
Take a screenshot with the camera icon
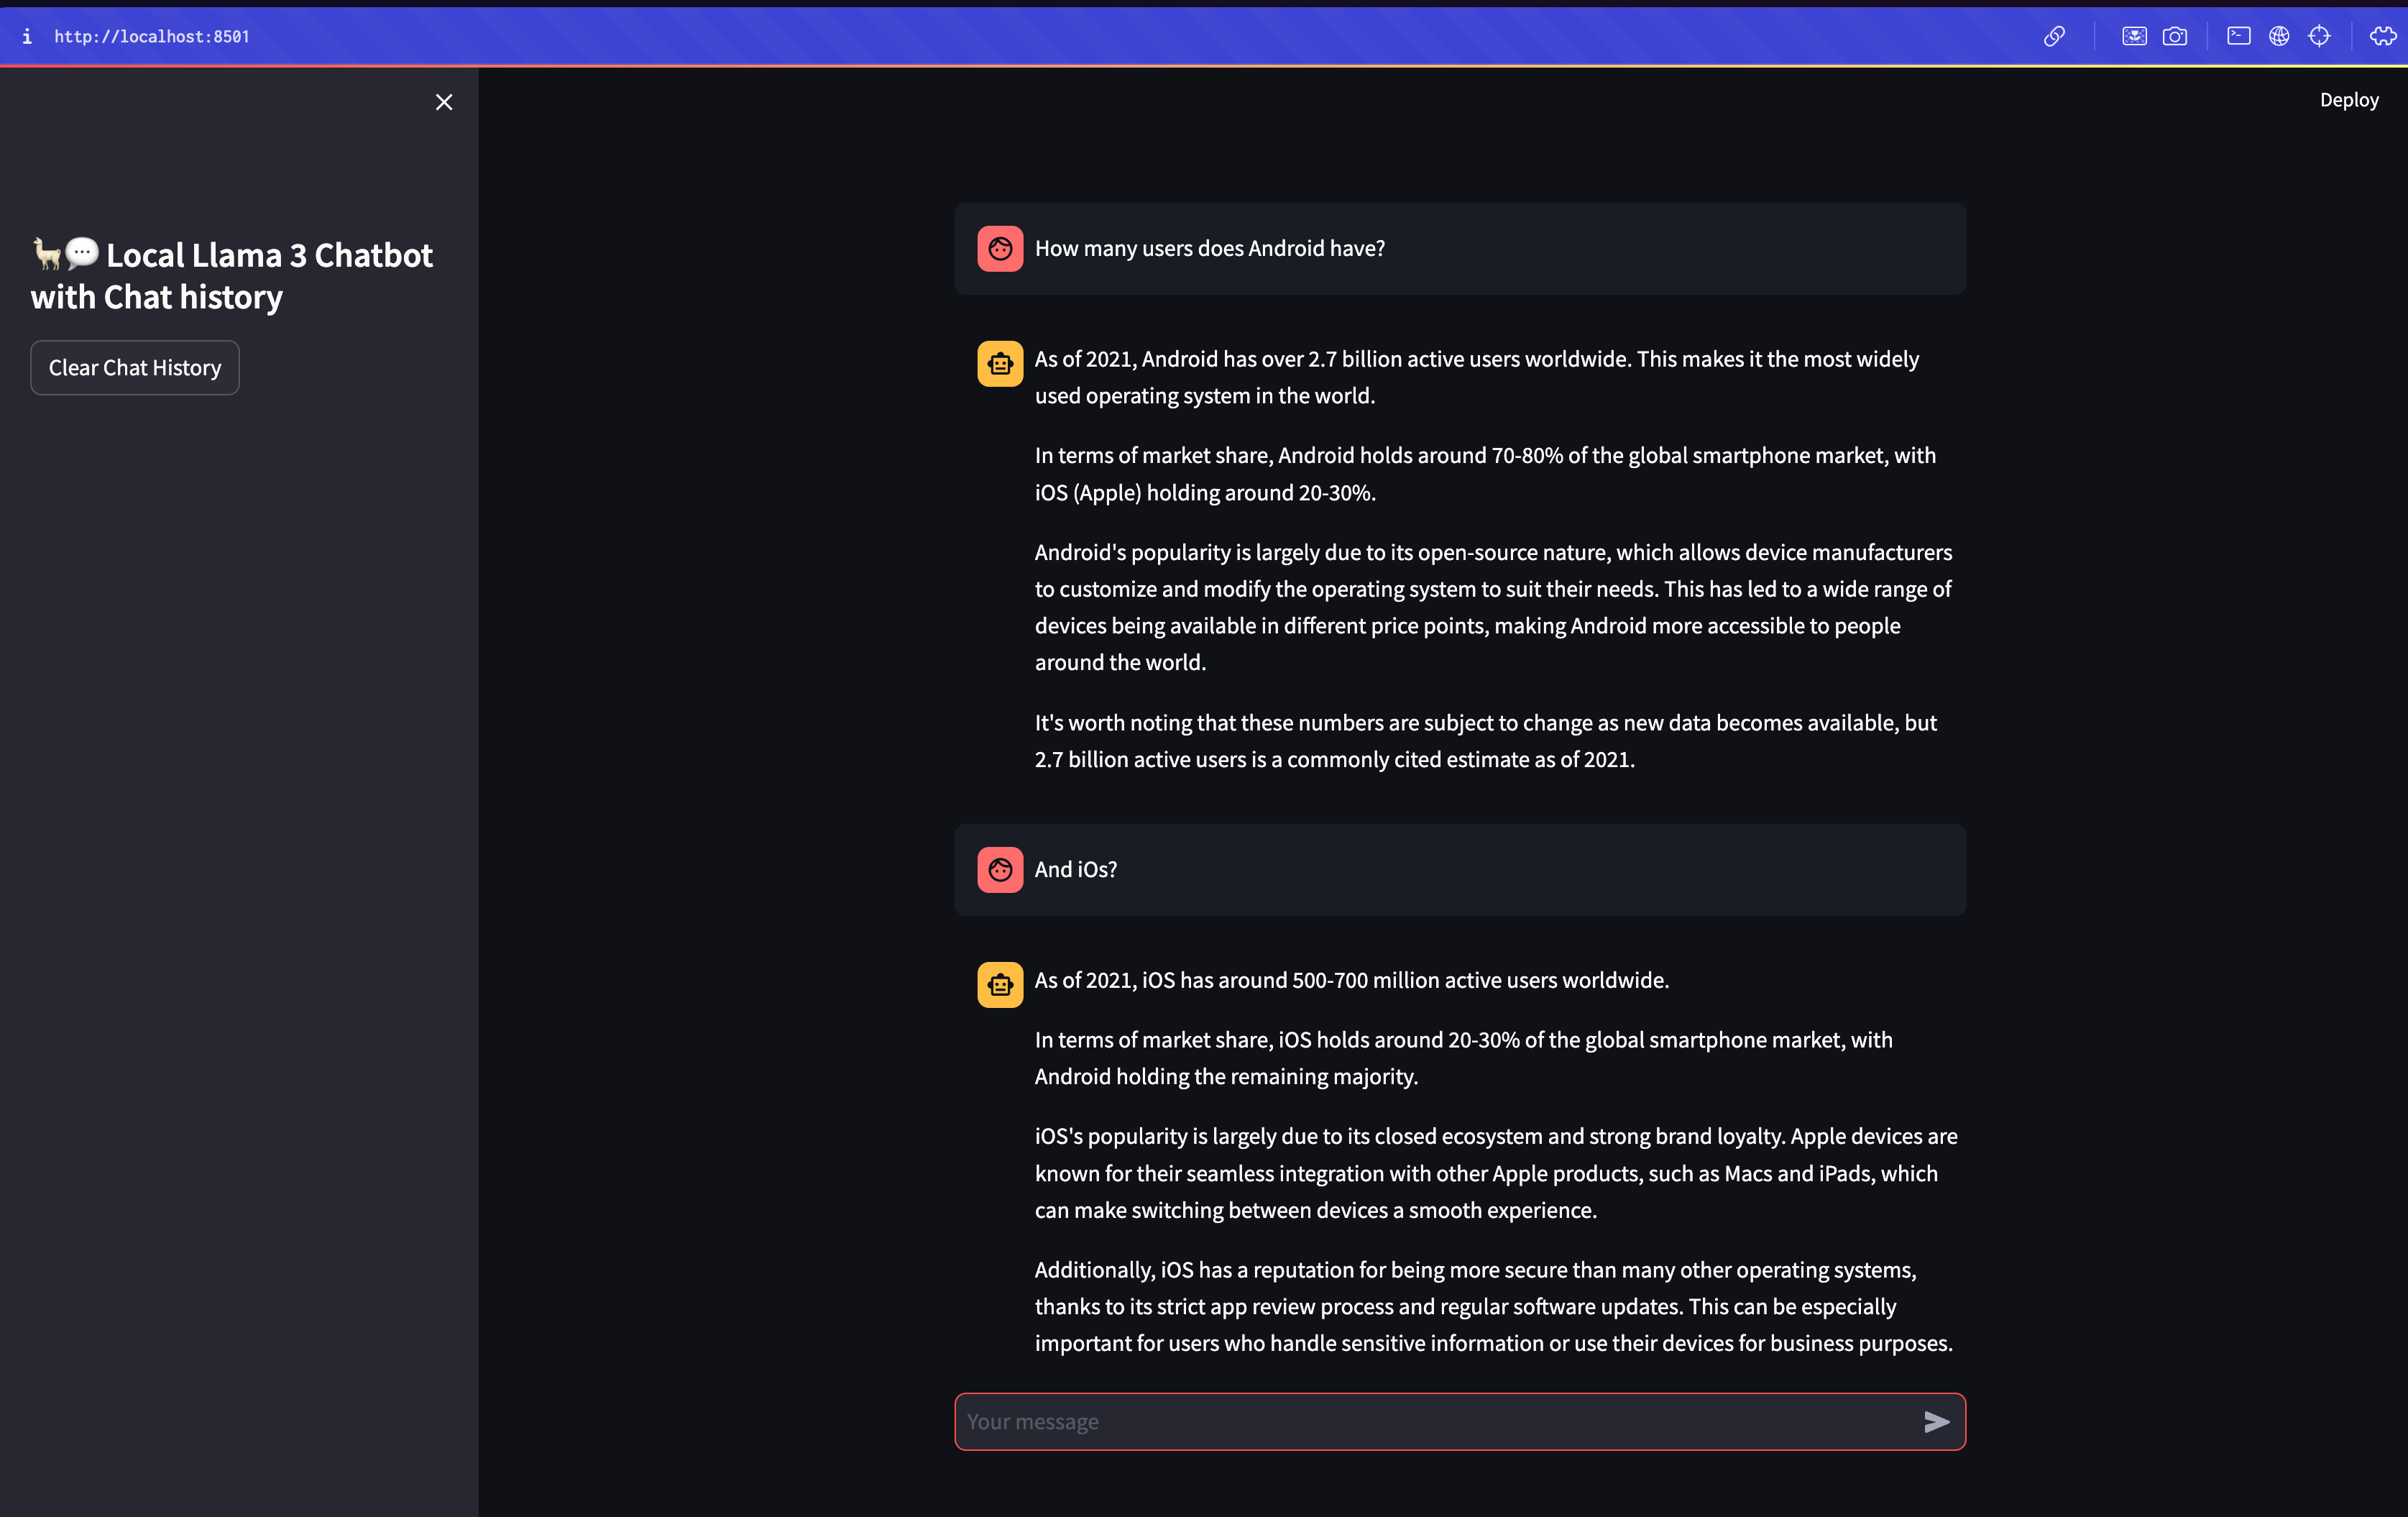(2174, 37)
